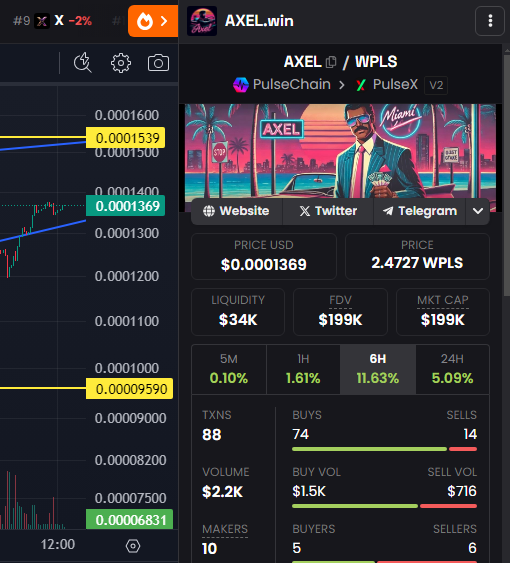Click the right panel vertical scrollbar
Viewport: 510px width, 563px height.
[x=507, y=176]
